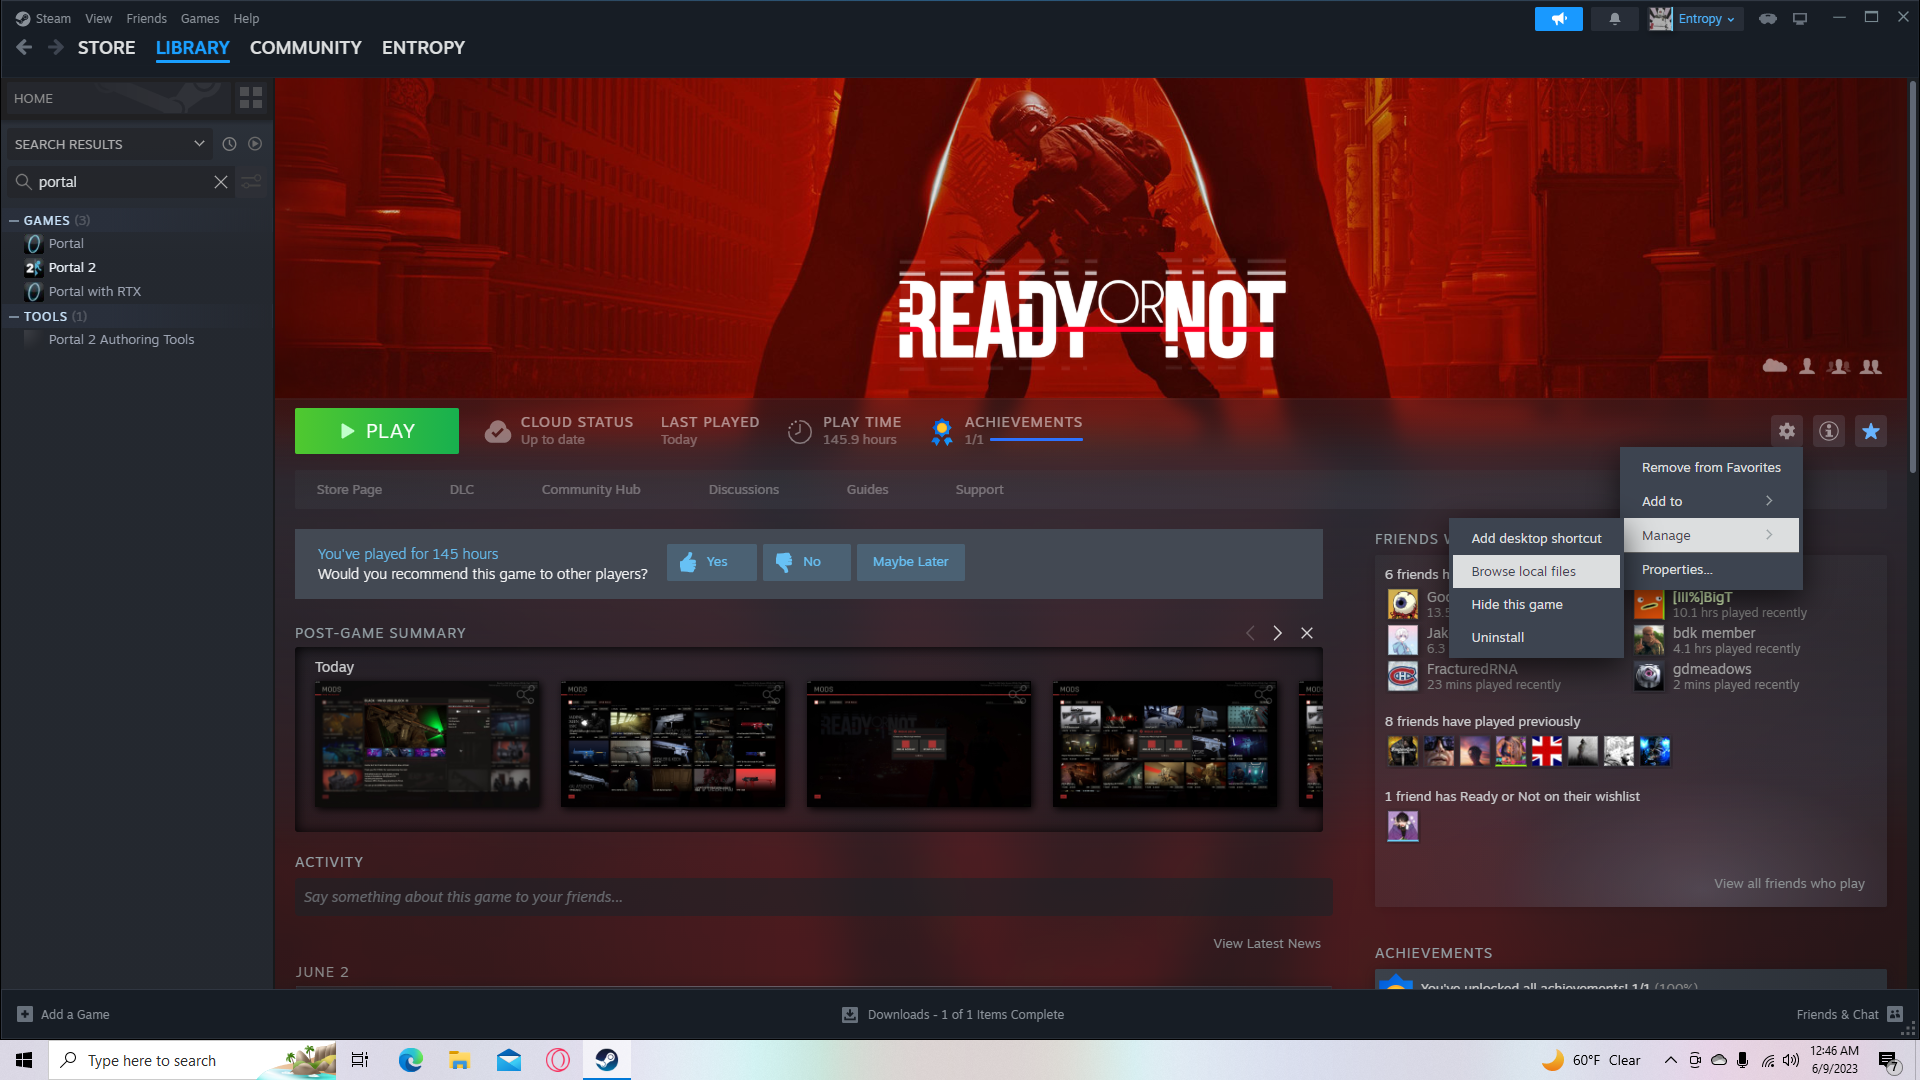Click the recent activity clock icon
This screenshot has height=1080, width=1920.
[x=229, y=144]
